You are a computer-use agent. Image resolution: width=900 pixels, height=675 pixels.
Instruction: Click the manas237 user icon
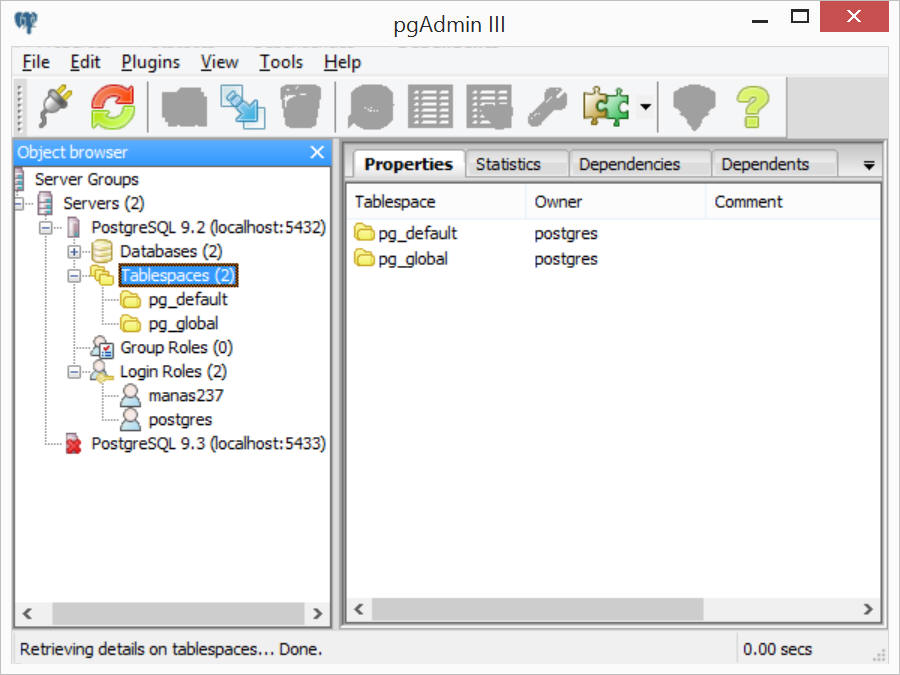coord(130,395)
